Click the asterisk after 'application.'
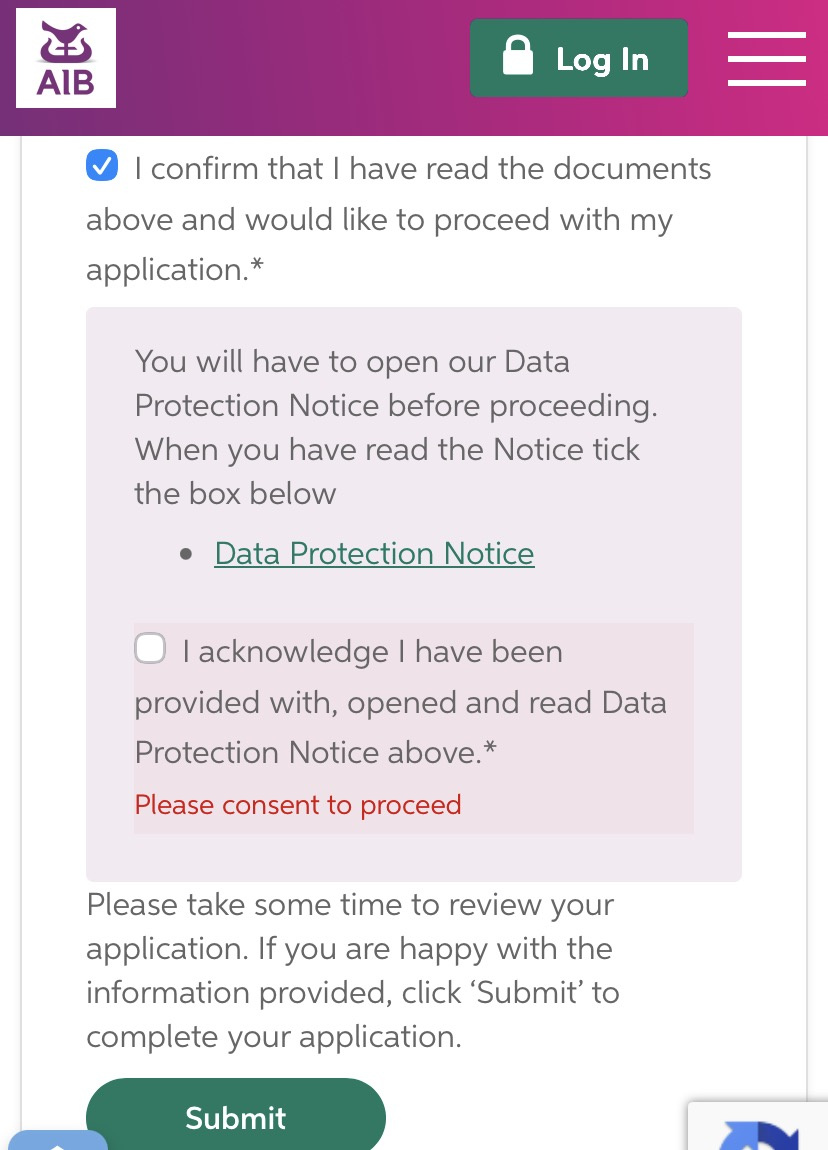 click(256, 265)
